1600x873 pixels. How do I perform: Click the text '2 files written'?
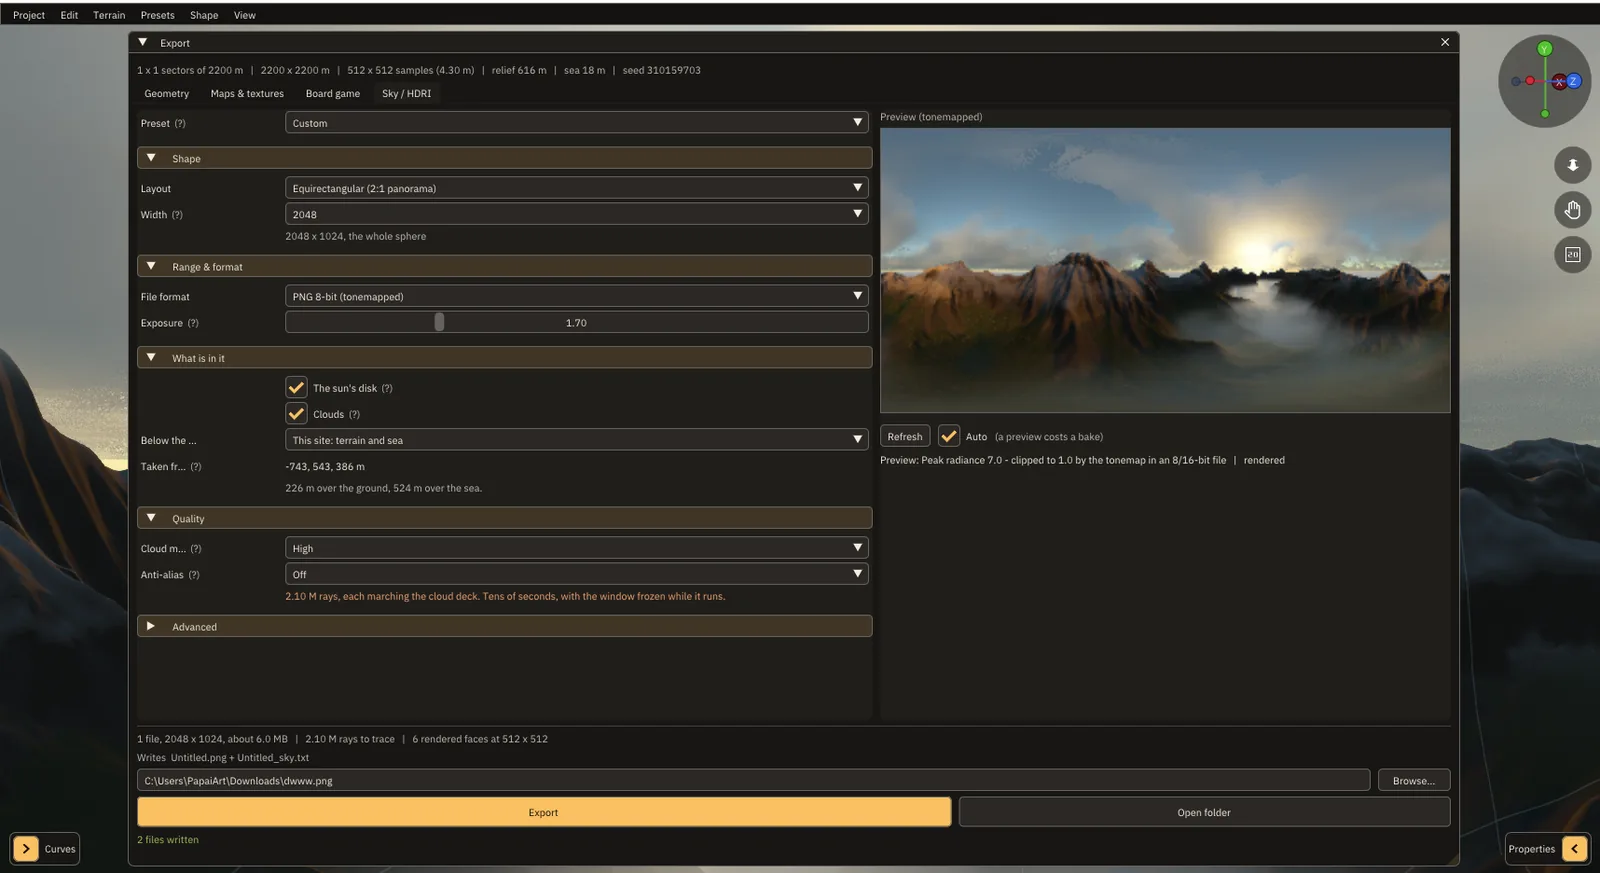168,840
